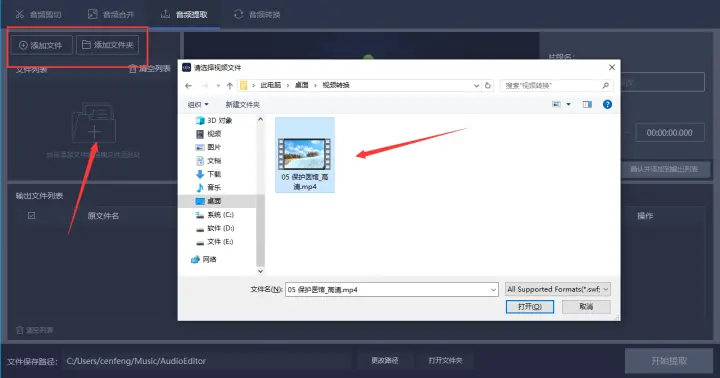The image size is (720, 378).
Task: Select 图片 in navigation pane
Action: [208, 147]
